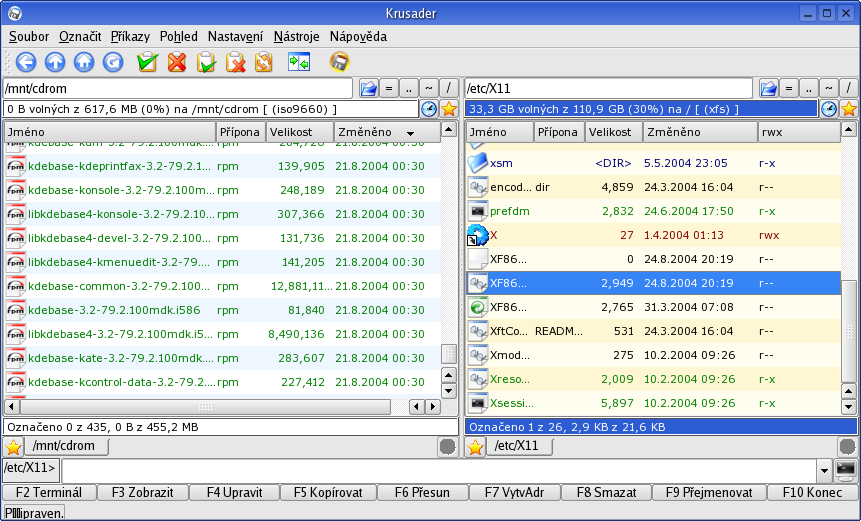Set left panel equal to other panel
The image size is (861, 521).
pos(389,88)
